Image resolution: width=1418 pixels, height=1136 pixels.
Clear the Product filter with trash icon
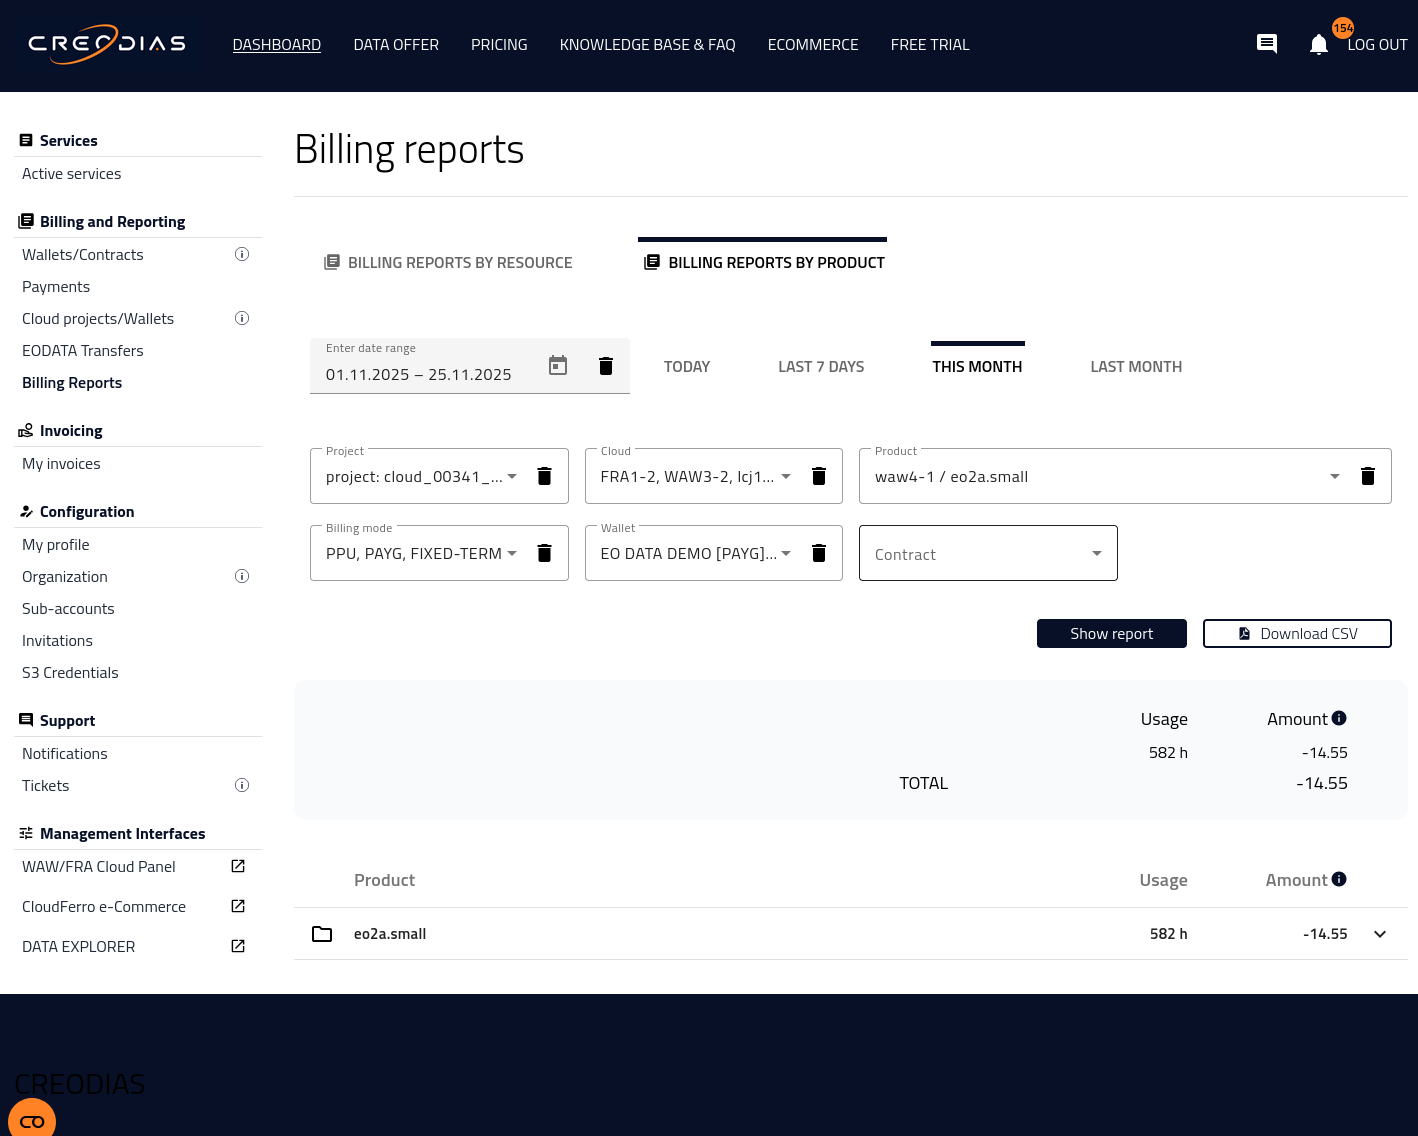click(1368, 476)
